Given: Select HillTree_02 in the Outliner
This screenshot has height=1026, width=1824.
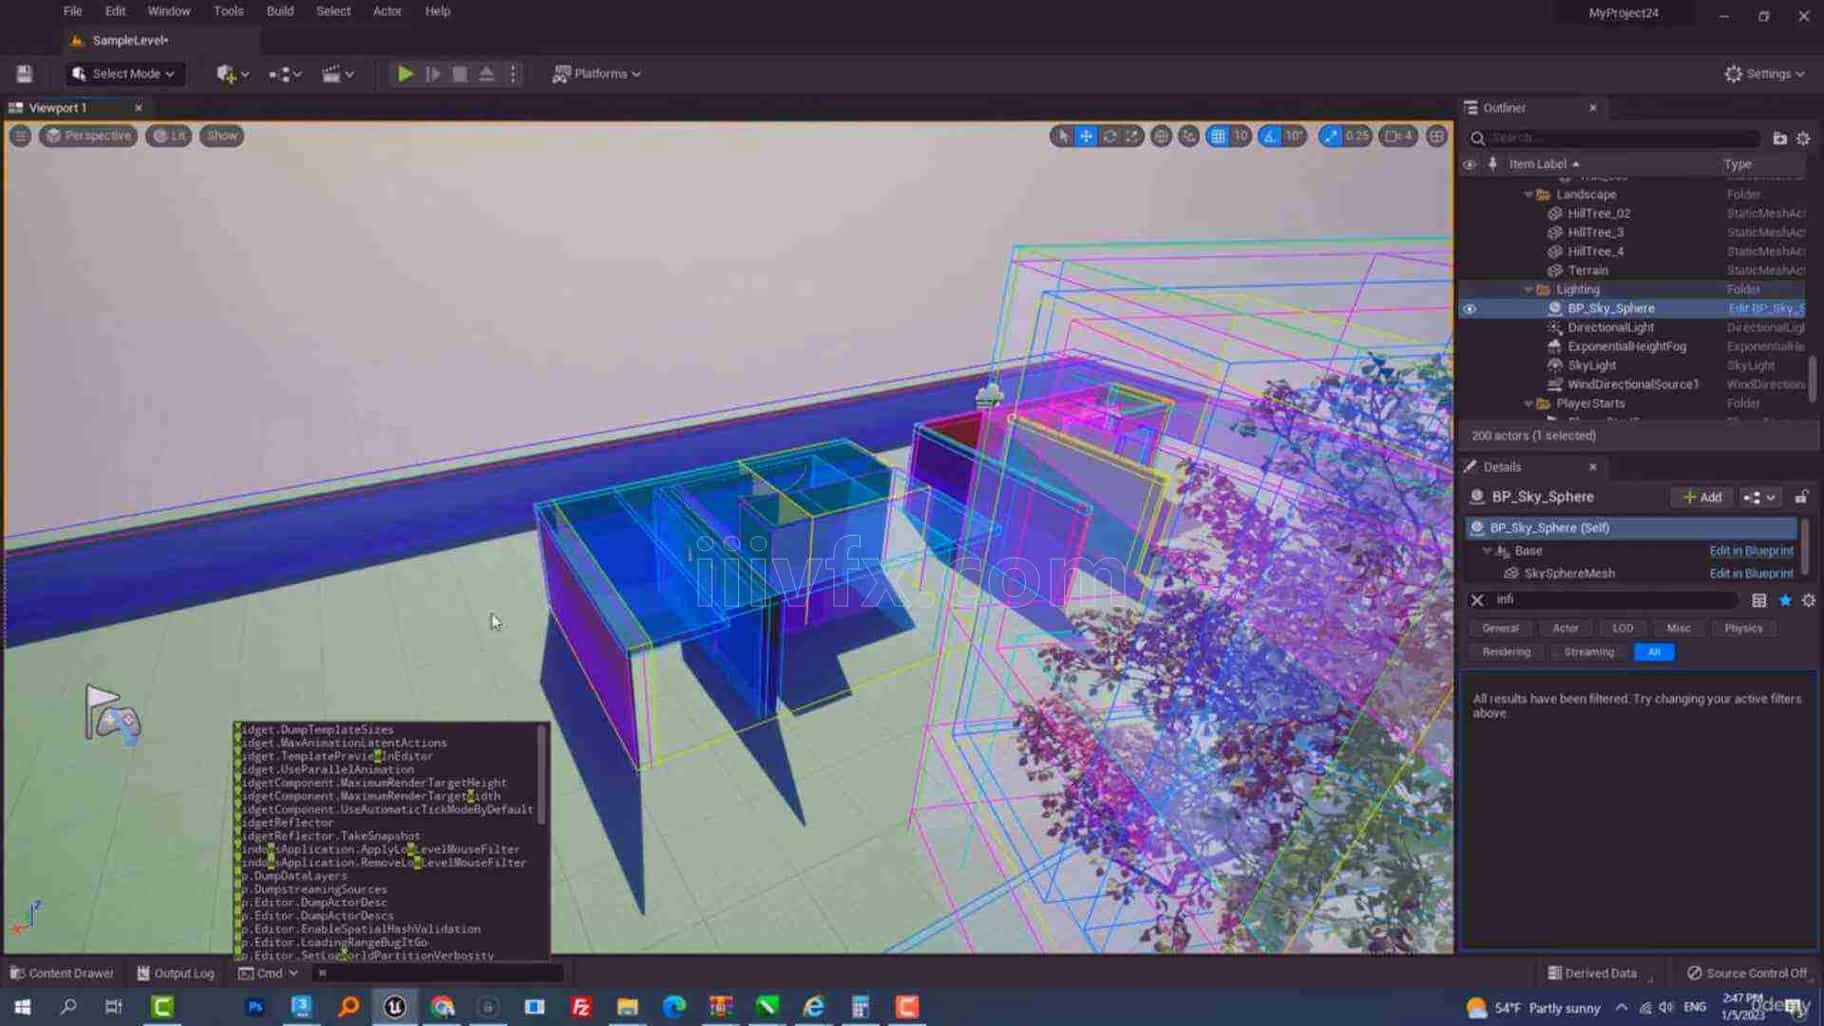Looking at the screenshot, I should [1599, 214].
